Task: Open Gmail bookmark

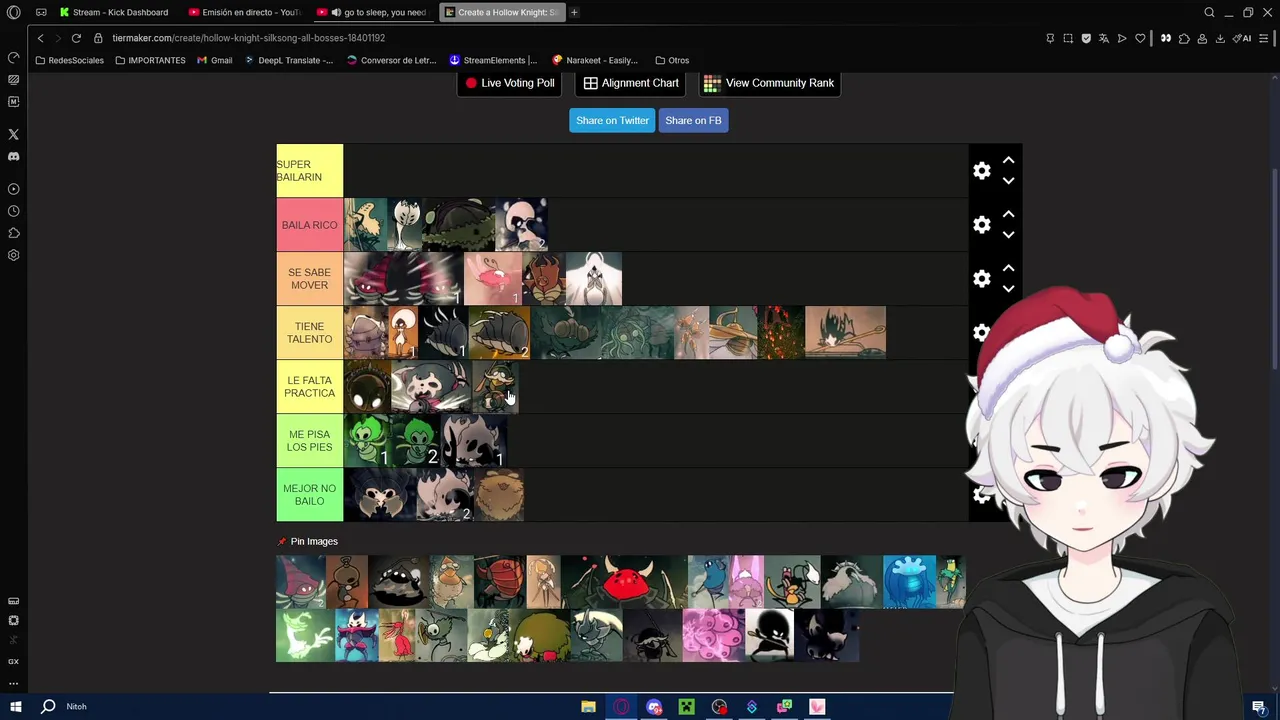Action: pos(214,60)
